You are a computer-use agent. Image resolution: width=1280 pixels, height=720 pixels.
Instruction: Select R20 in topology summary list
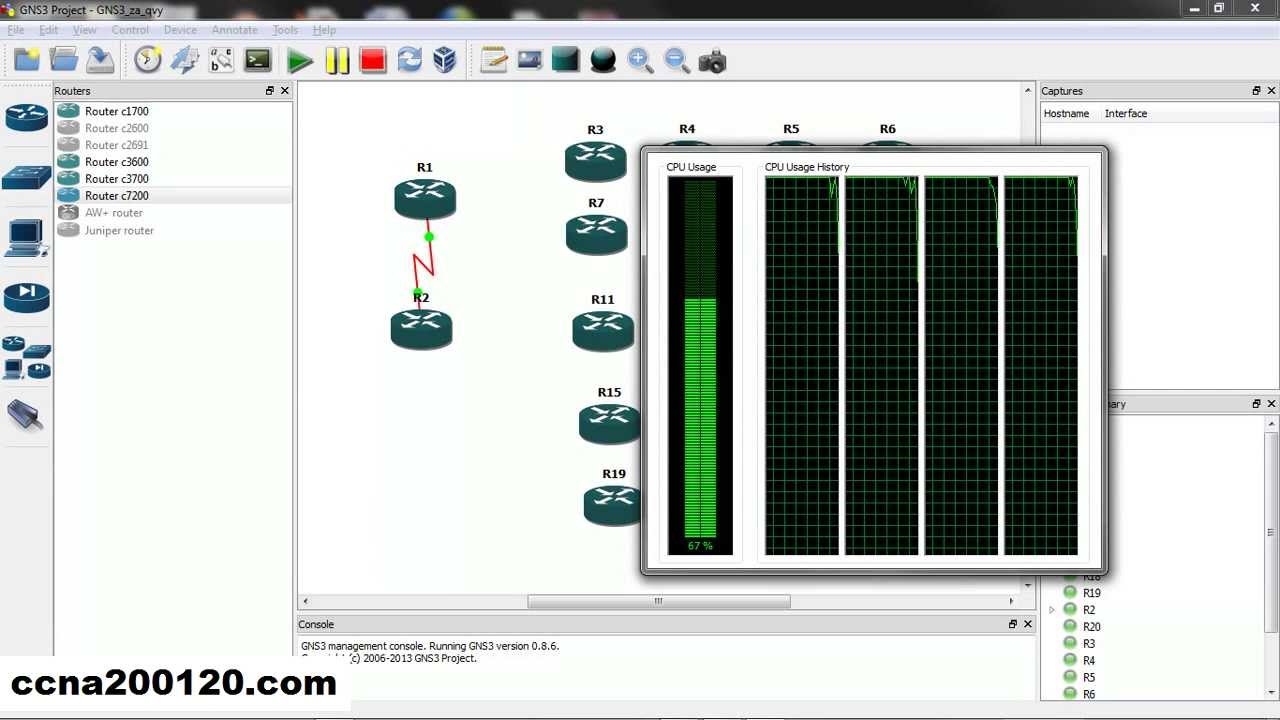pos(1091,627)
